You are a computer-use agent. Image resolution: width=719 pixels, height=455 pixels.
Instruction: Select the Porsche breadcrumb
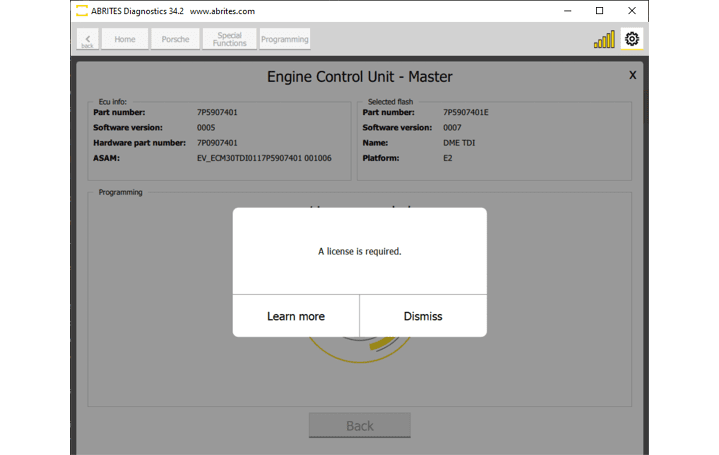175,39
